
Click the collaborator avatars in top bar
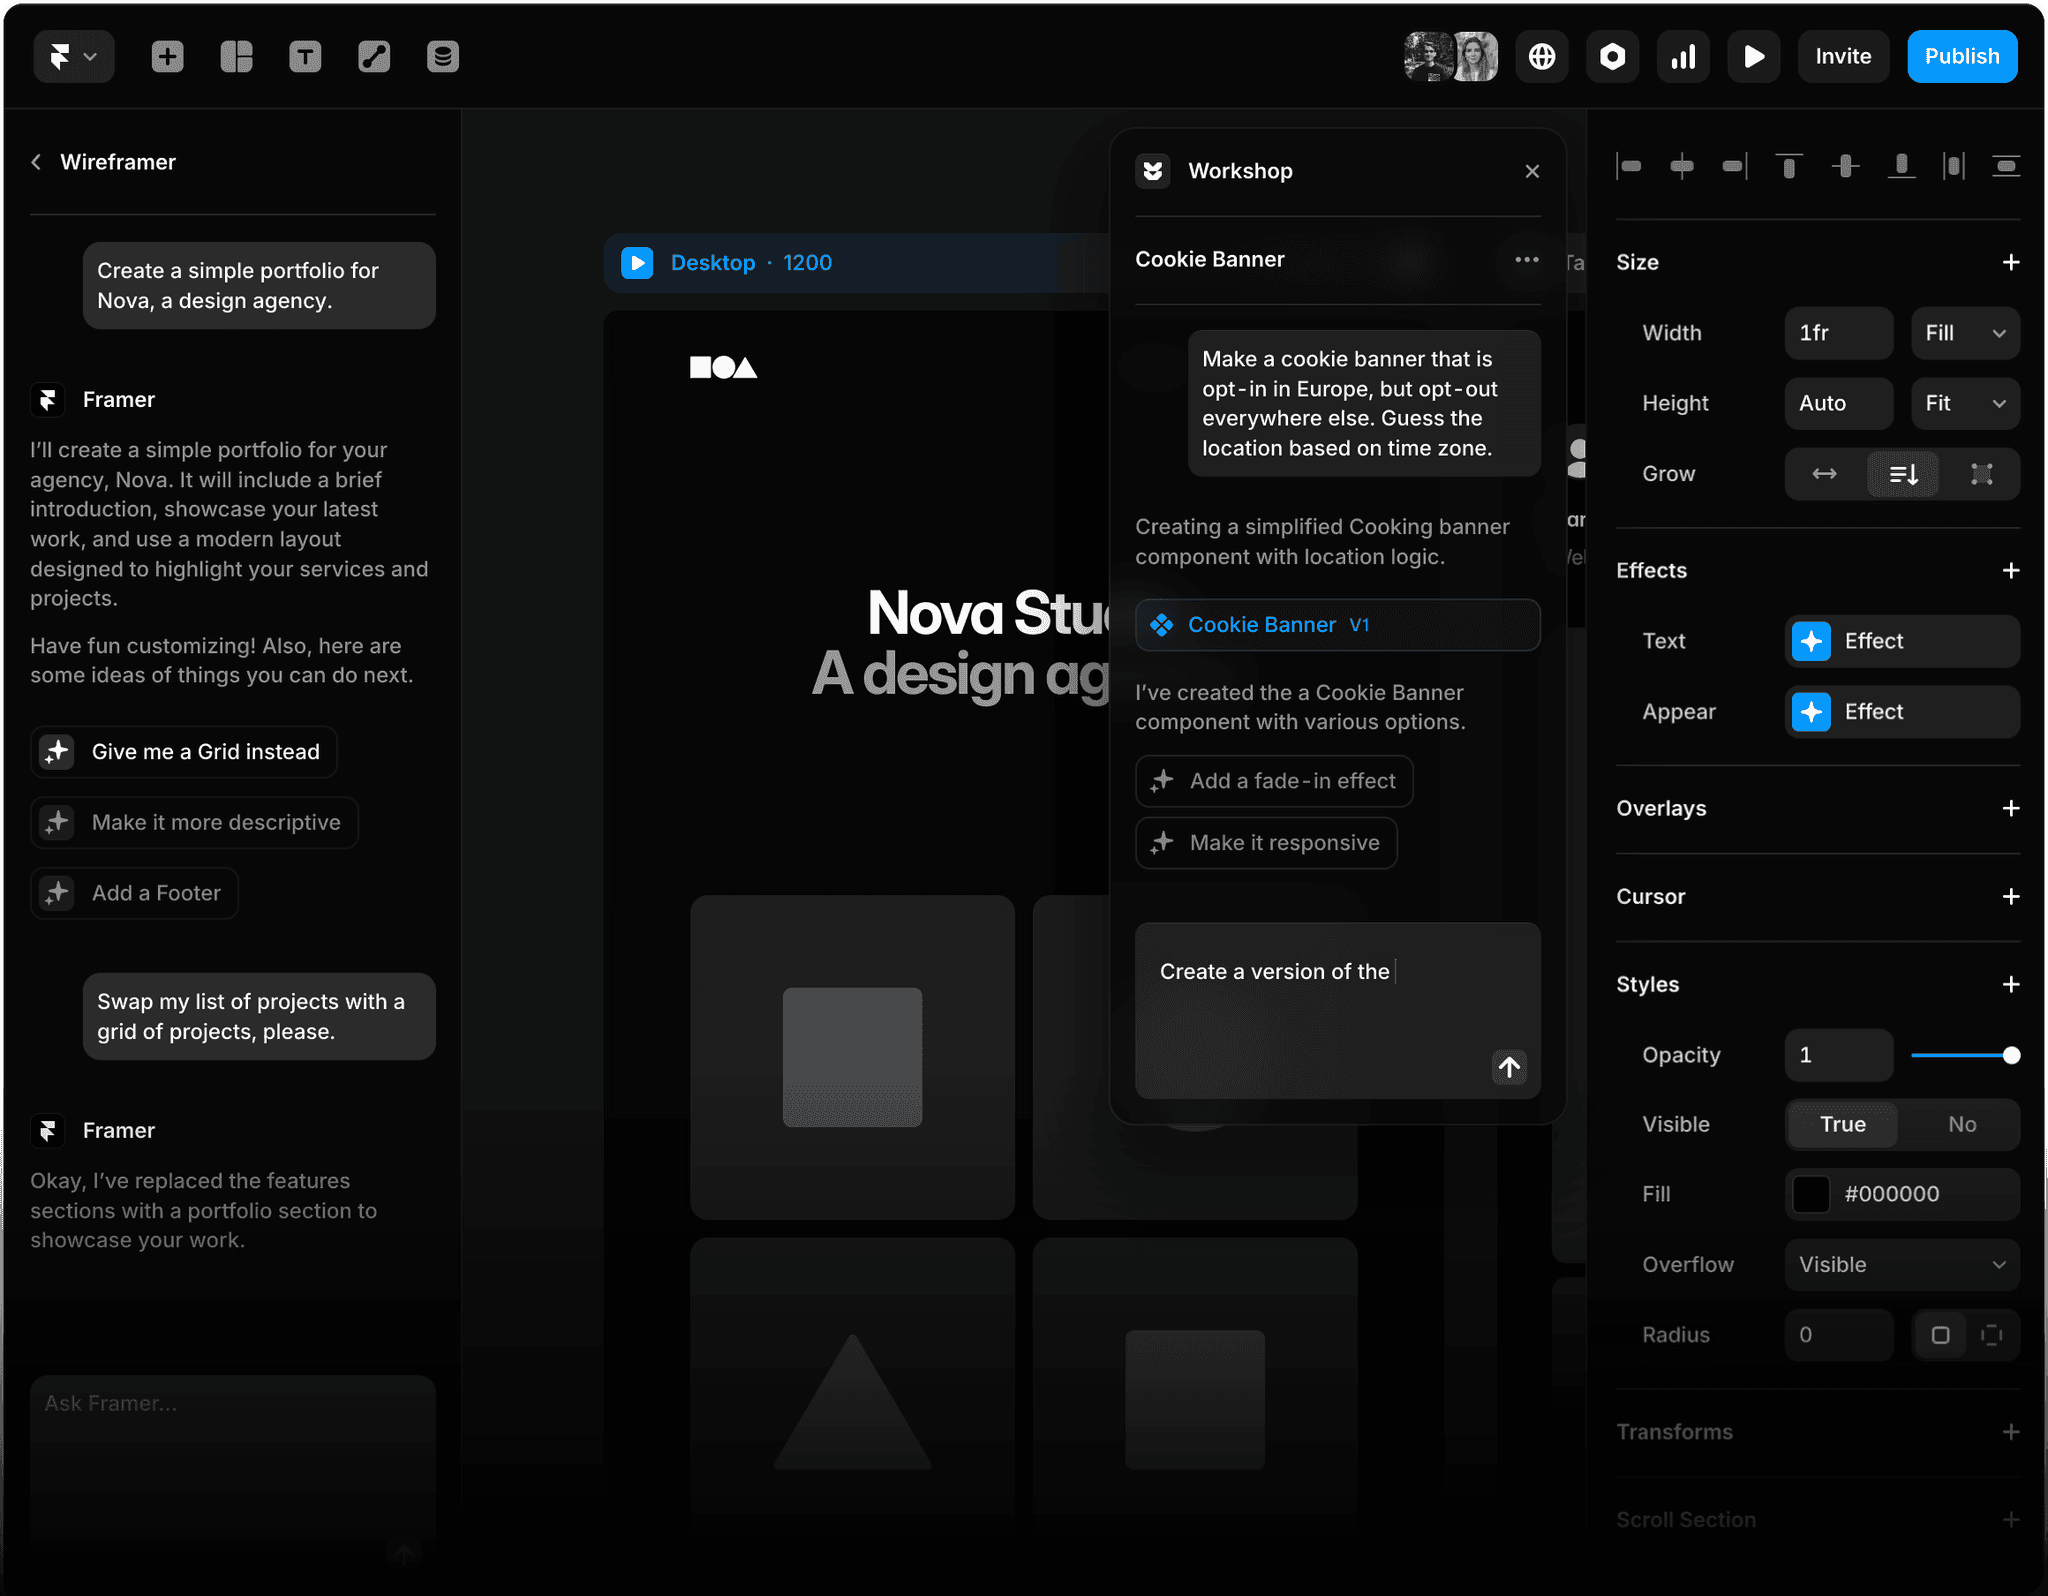click(1451, 56)
